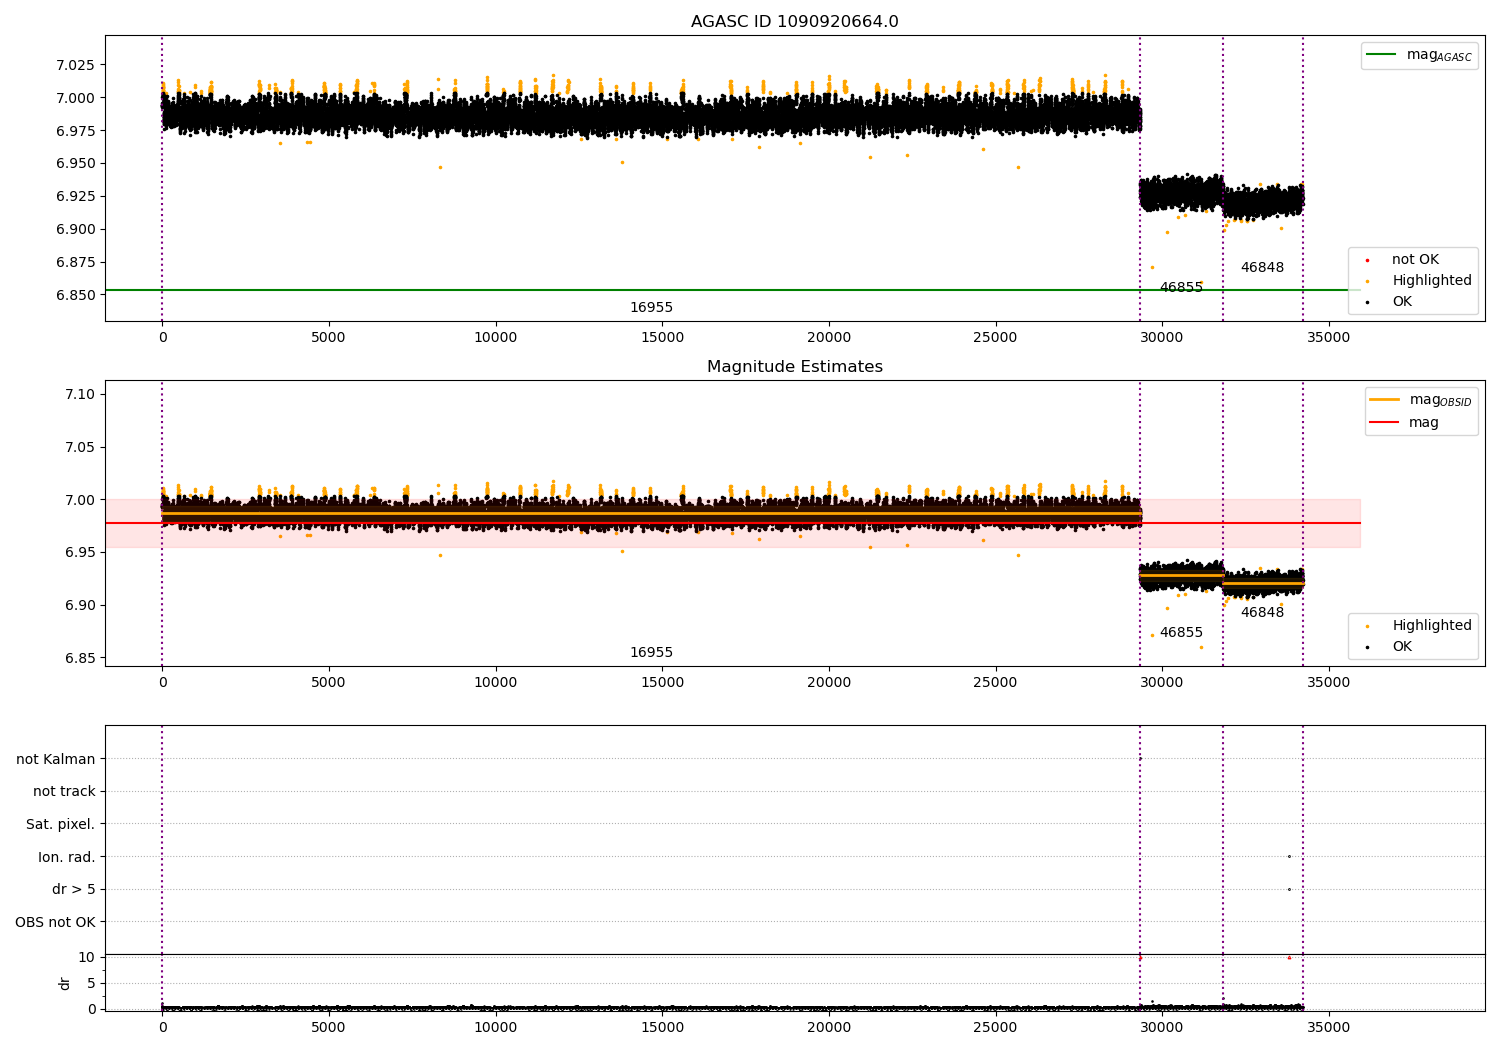Screen dimensions: 1500x1050
Task: Click the "not Kalman" row label
Action: click(56, 759)
